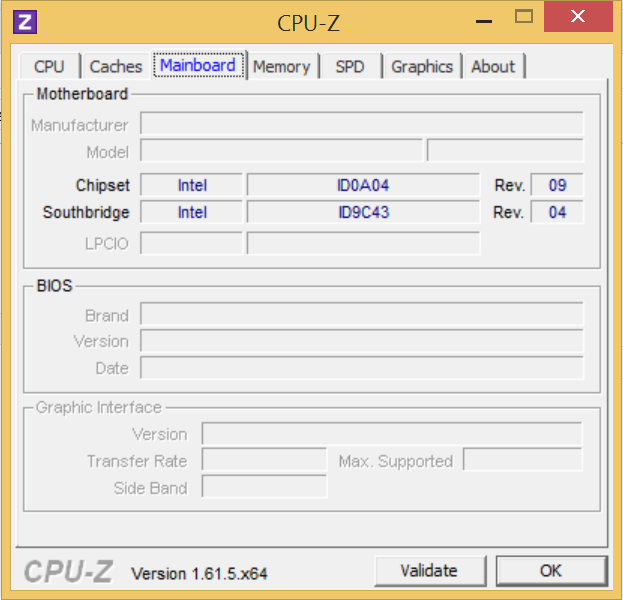Maximize the CPU-Z window

pos(524,17)
